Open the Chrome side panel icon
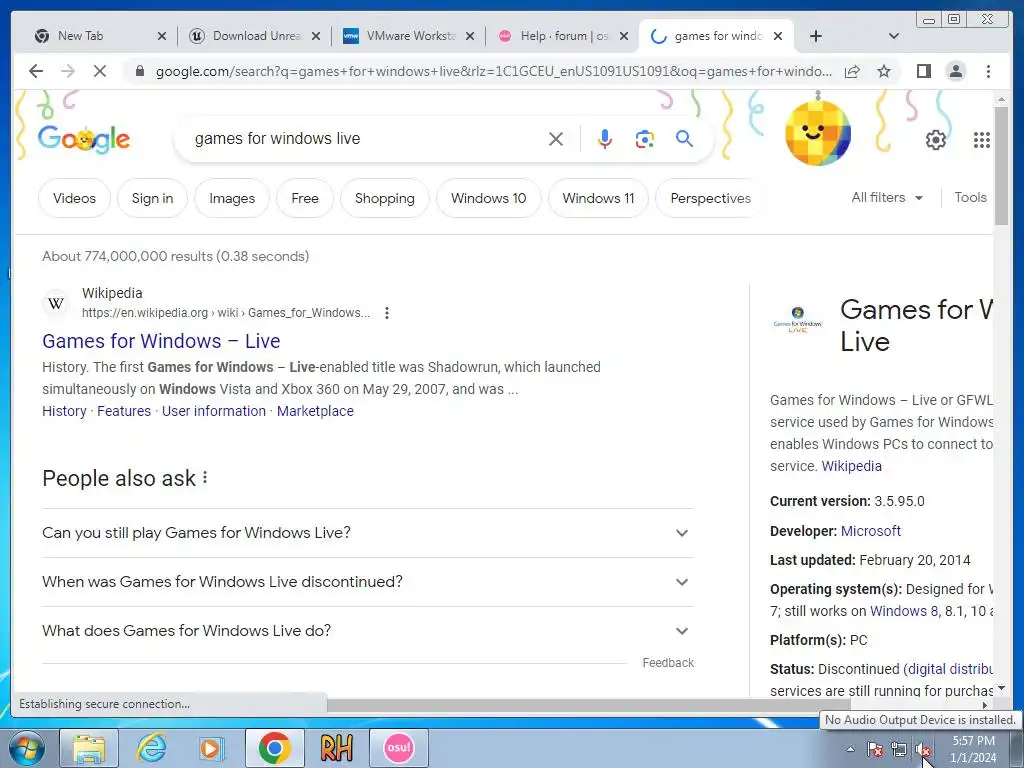1024x768 pixels. (x=923, y=71)
